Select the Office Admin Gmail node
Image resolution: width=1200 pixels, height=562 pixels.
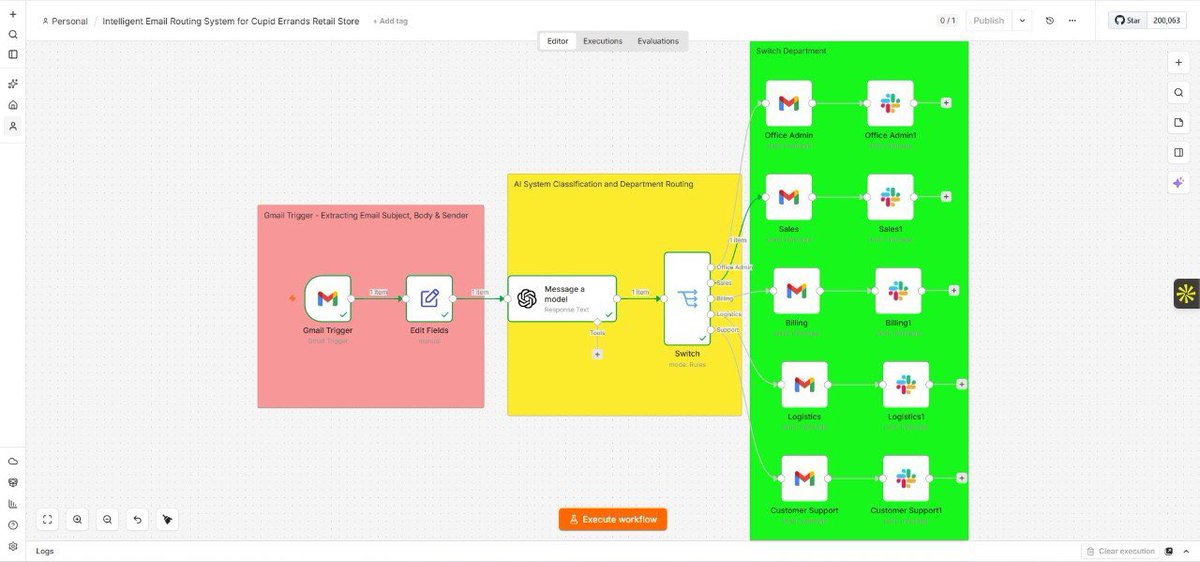[788, 103]
